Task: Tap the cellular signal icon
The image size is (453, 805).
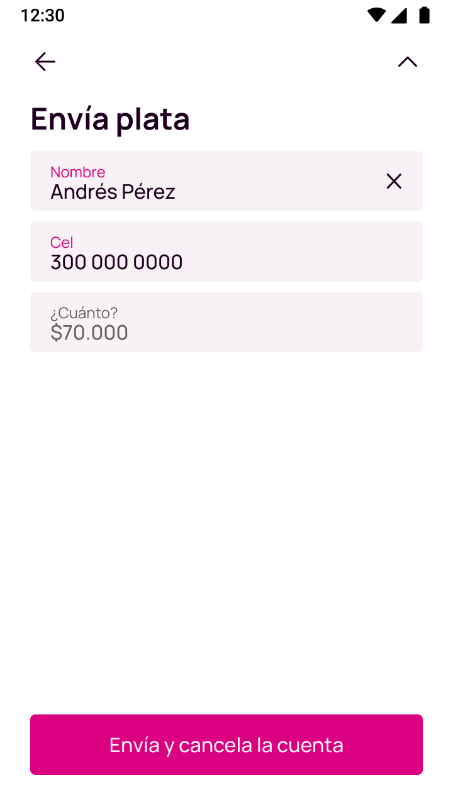Action: pos(399,15)
